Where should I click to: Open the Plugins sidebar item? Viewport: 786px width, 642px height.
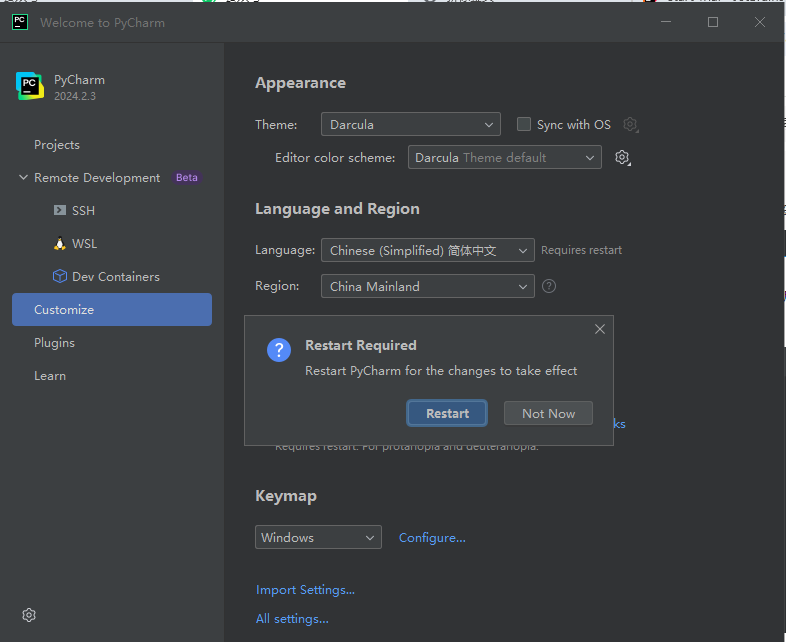pos(112,343)
